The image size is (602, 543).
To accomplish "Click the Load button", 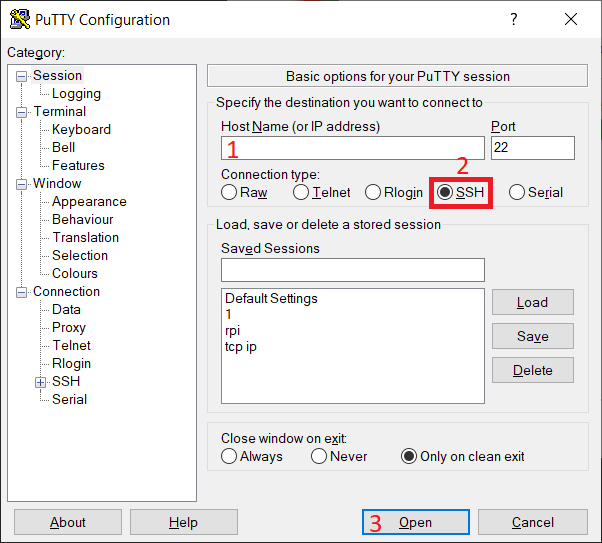I will click(533, 302).
